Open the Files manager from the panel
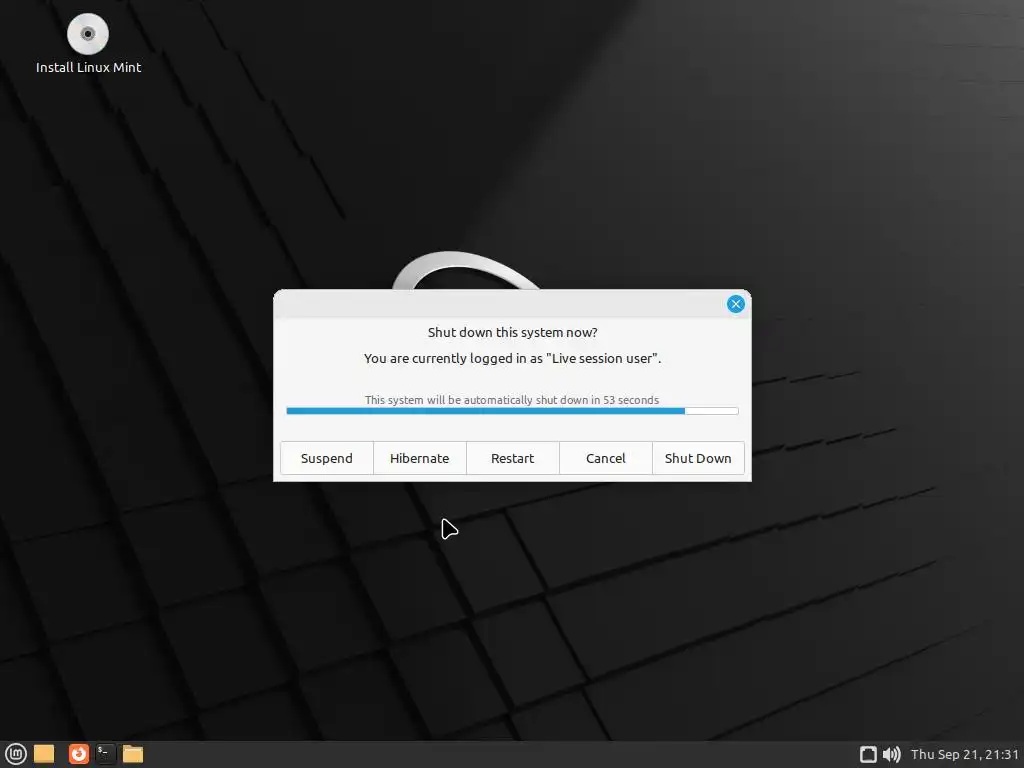This screenshot has height=768, width=1024. point(133,754)
